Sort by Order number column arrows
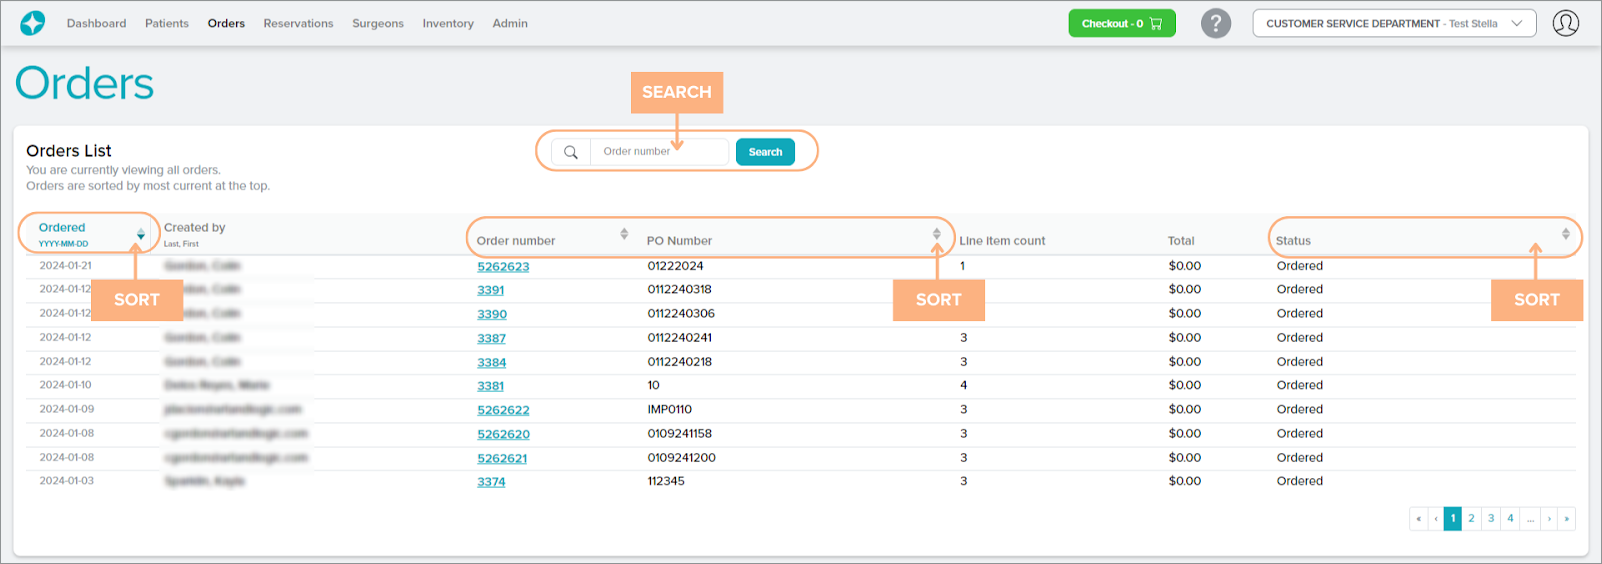Screen dimensions: 1602x564 624,234
